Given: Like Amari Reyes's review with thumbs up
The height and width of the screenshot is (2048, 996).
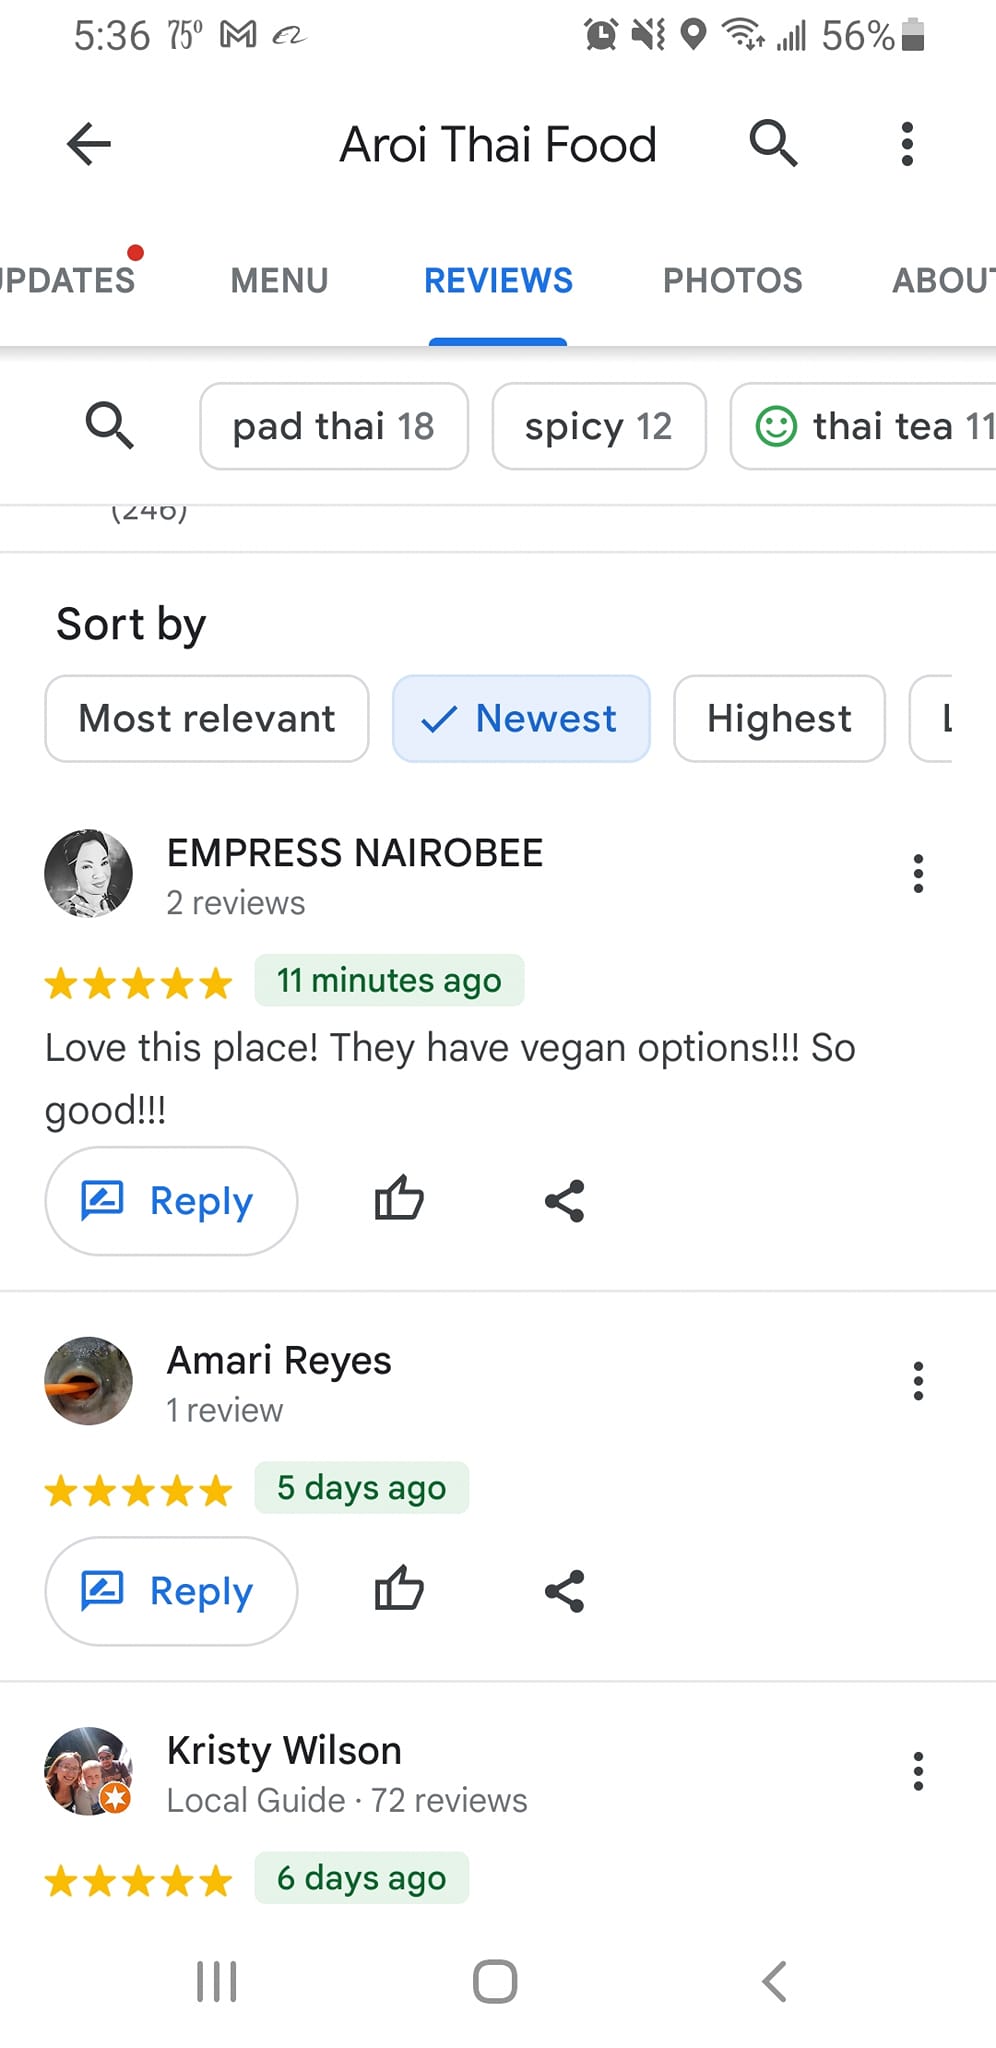Looking at the screenshot, I should [399, 1590].
